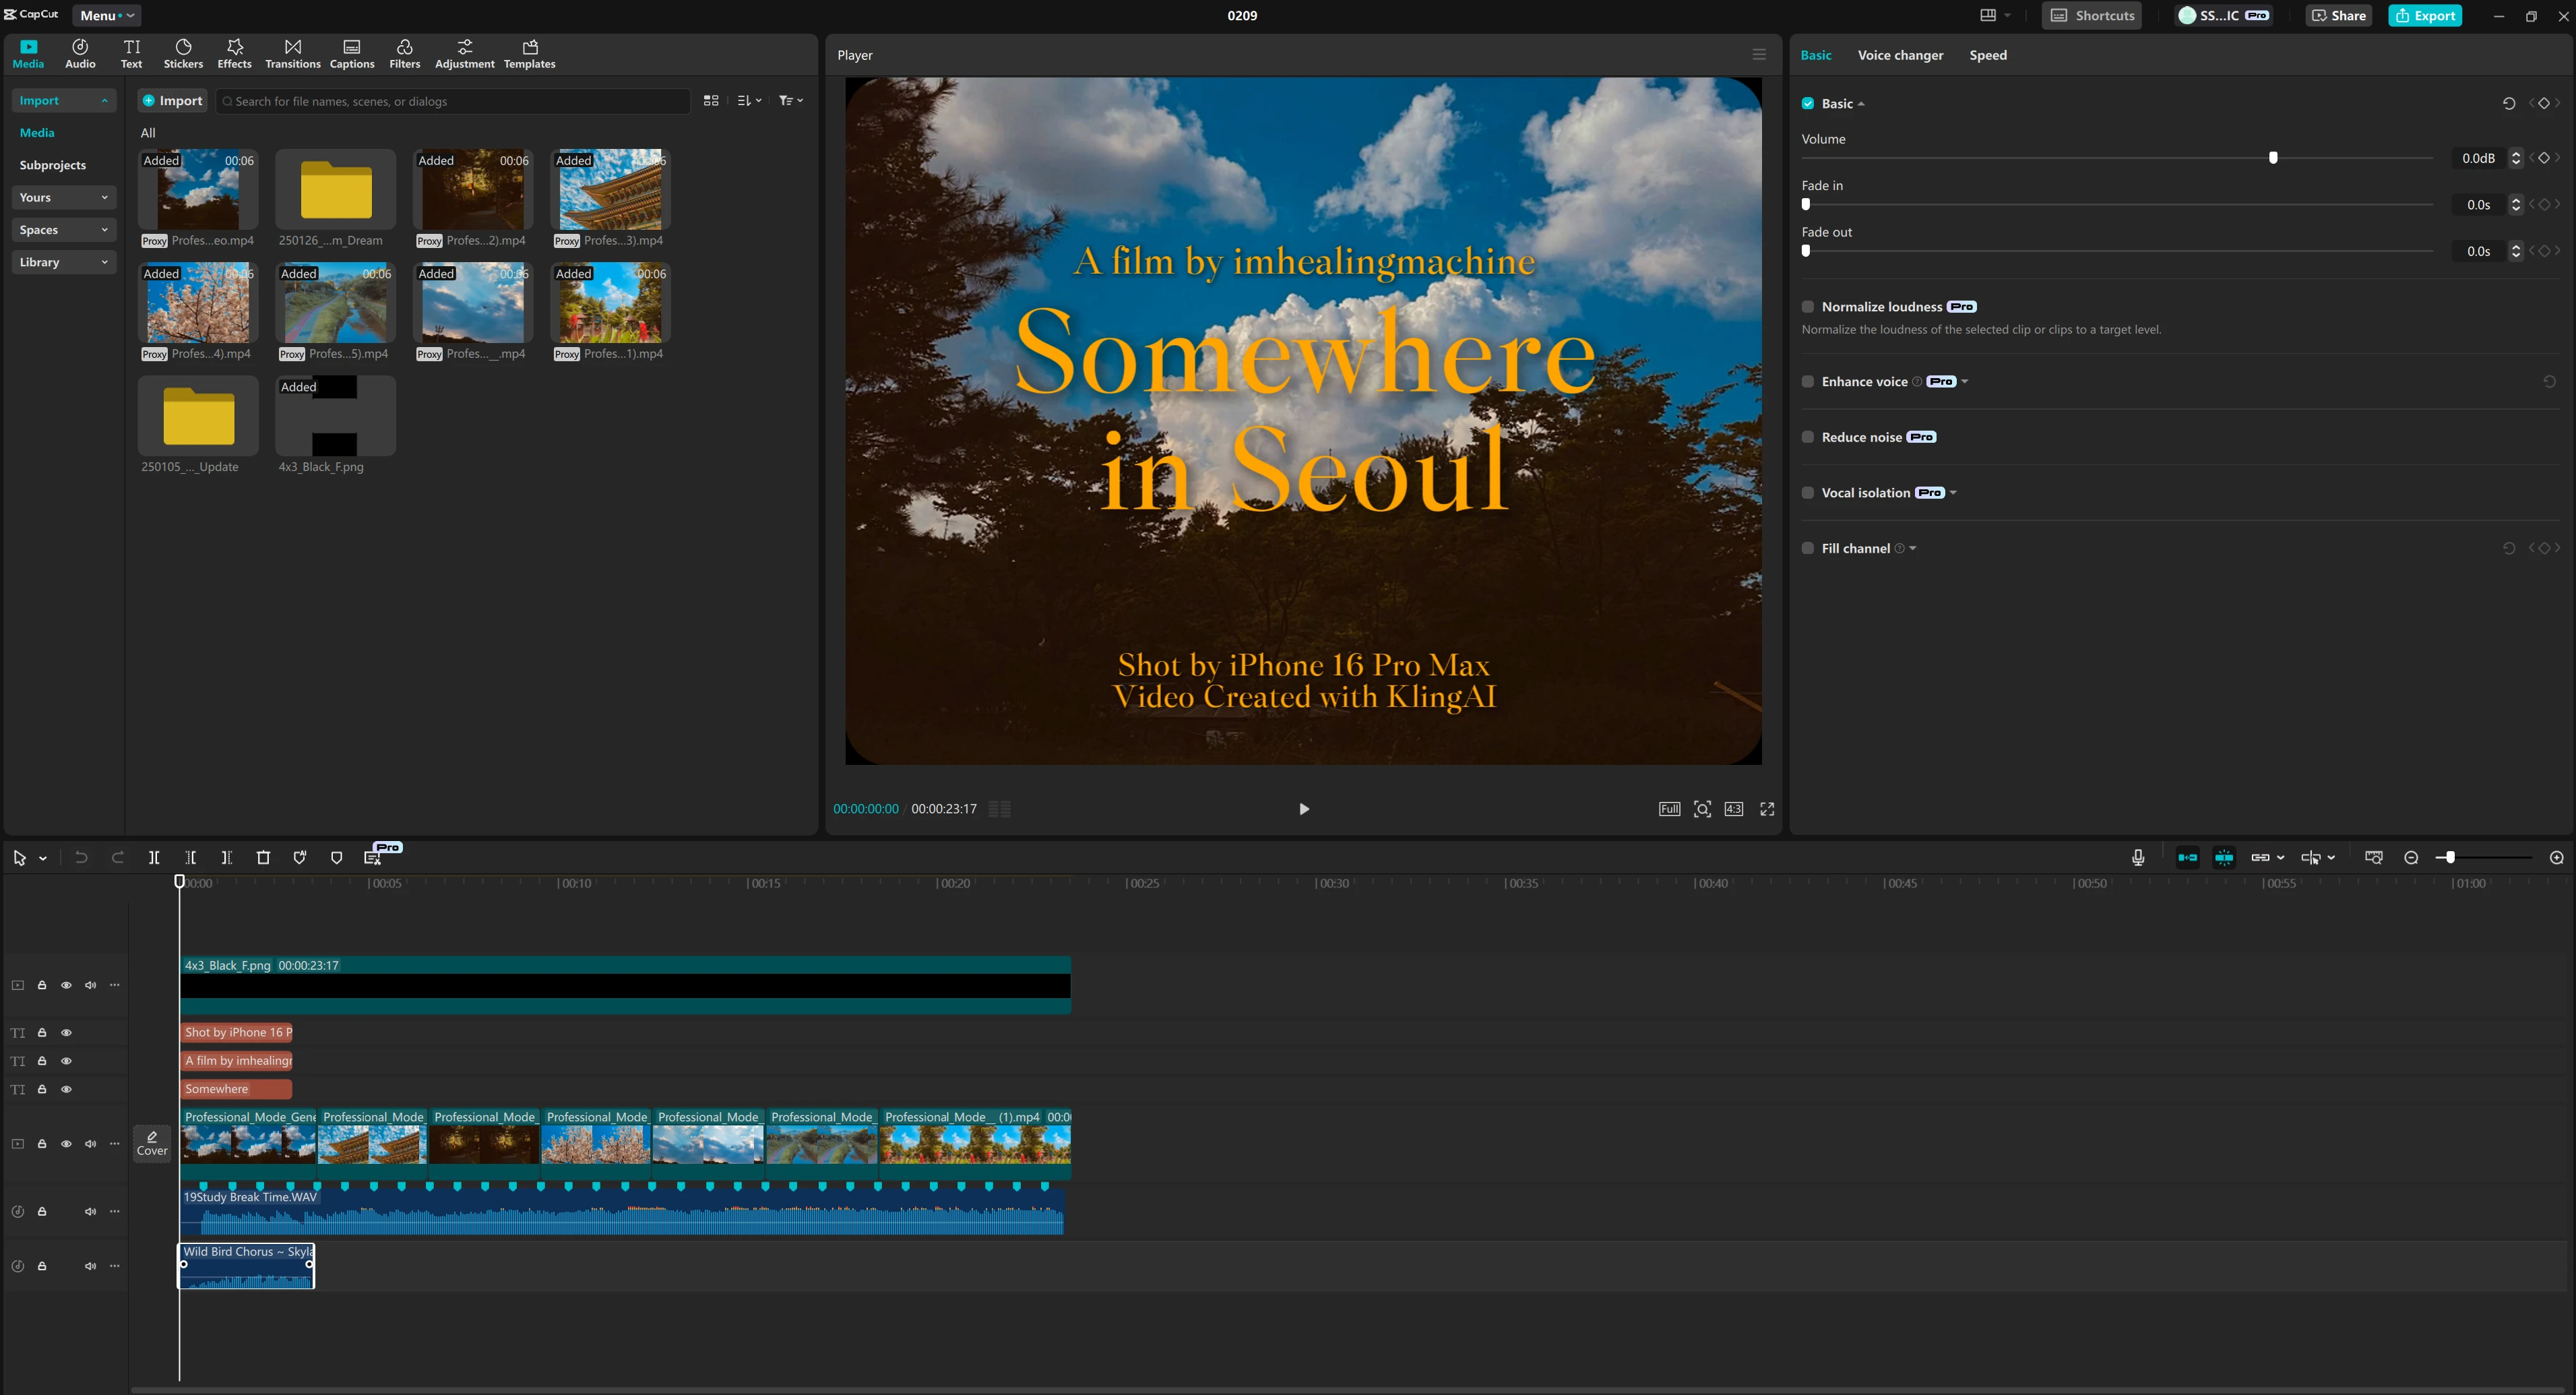Screen dimensions: 2576x1395
Task: Open the Player panel hamburger menu
Action: 1759,55
